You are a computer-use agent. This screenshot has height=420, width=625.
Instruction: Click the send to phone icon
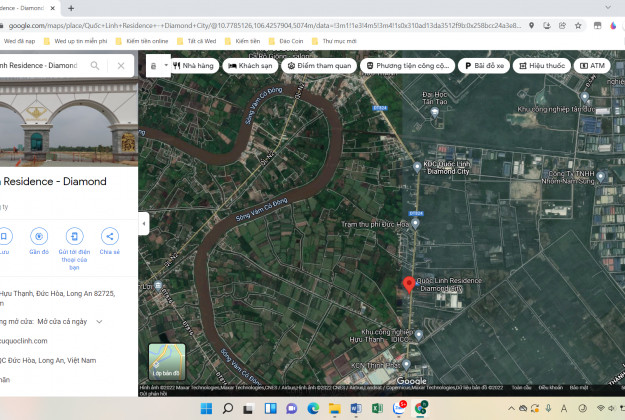74,236
